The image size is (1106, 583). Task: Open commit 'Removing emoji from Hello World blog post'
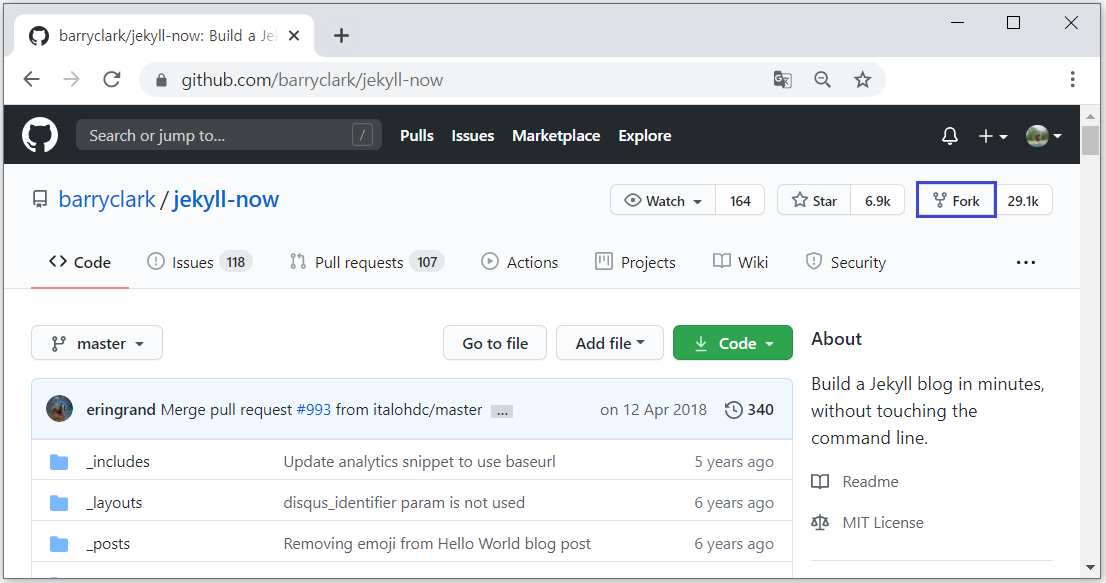437,544
